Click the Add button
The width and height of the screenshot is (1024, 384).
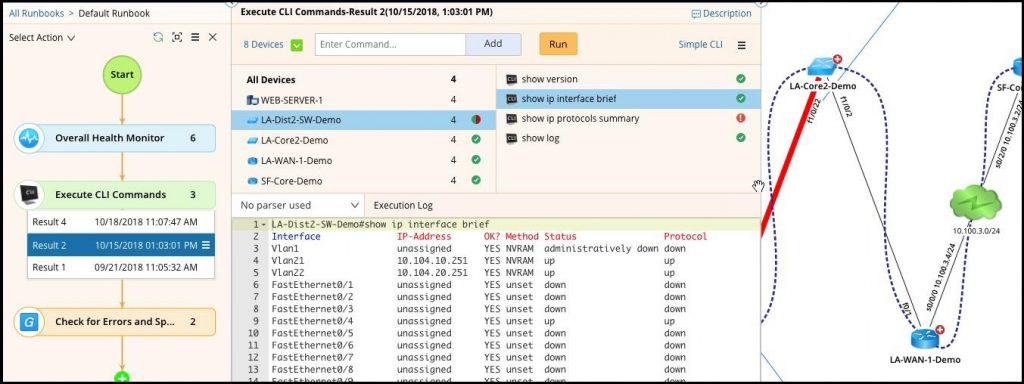493,44
